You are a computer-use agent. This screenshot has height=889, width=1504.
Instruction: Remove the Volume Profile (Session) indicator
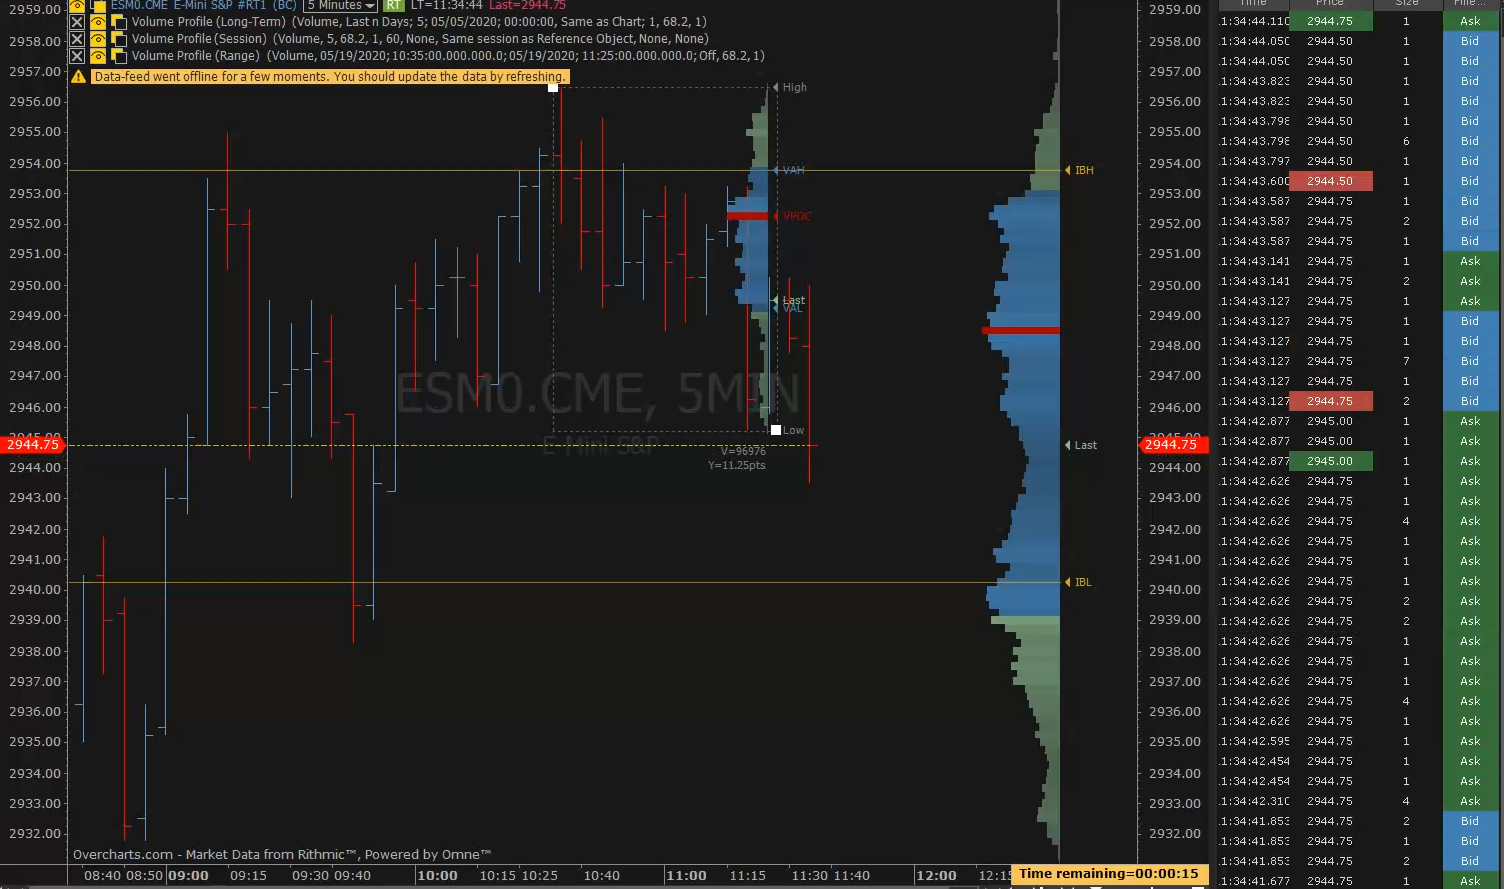click(x=77, y=39)
